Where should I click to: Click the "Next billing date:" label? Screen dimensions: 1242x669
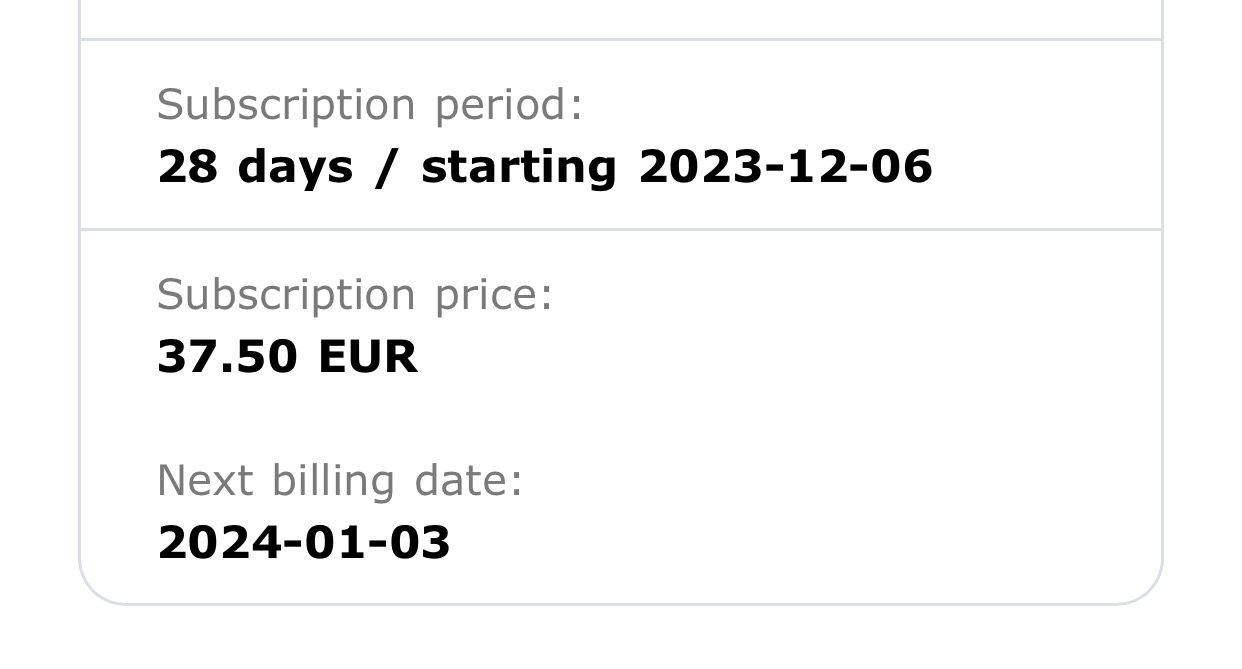coord(340,481)
